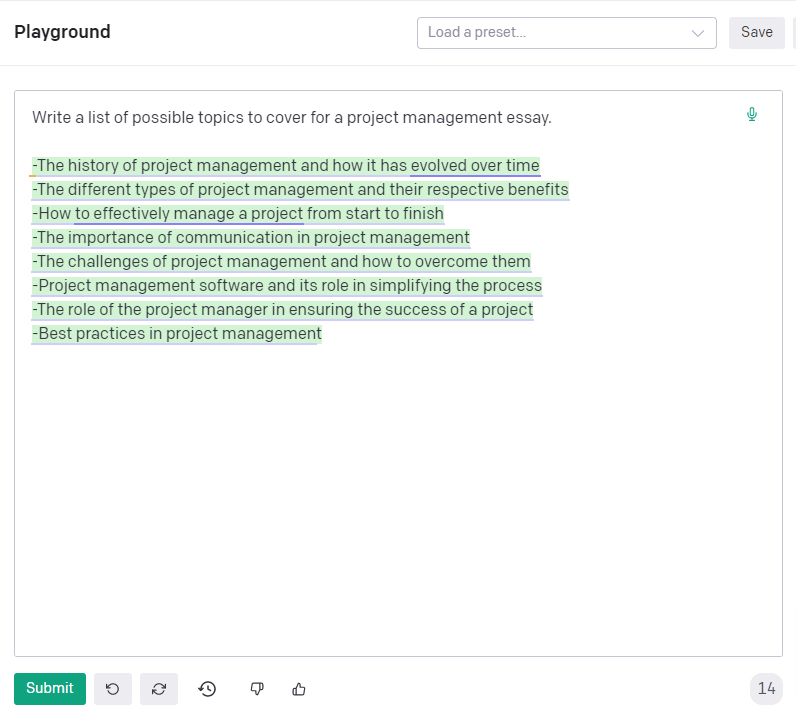Click the line about role of the project manager
Image resolution: width=796 pixels, height=717 pixels.
(x=283, y=309)
